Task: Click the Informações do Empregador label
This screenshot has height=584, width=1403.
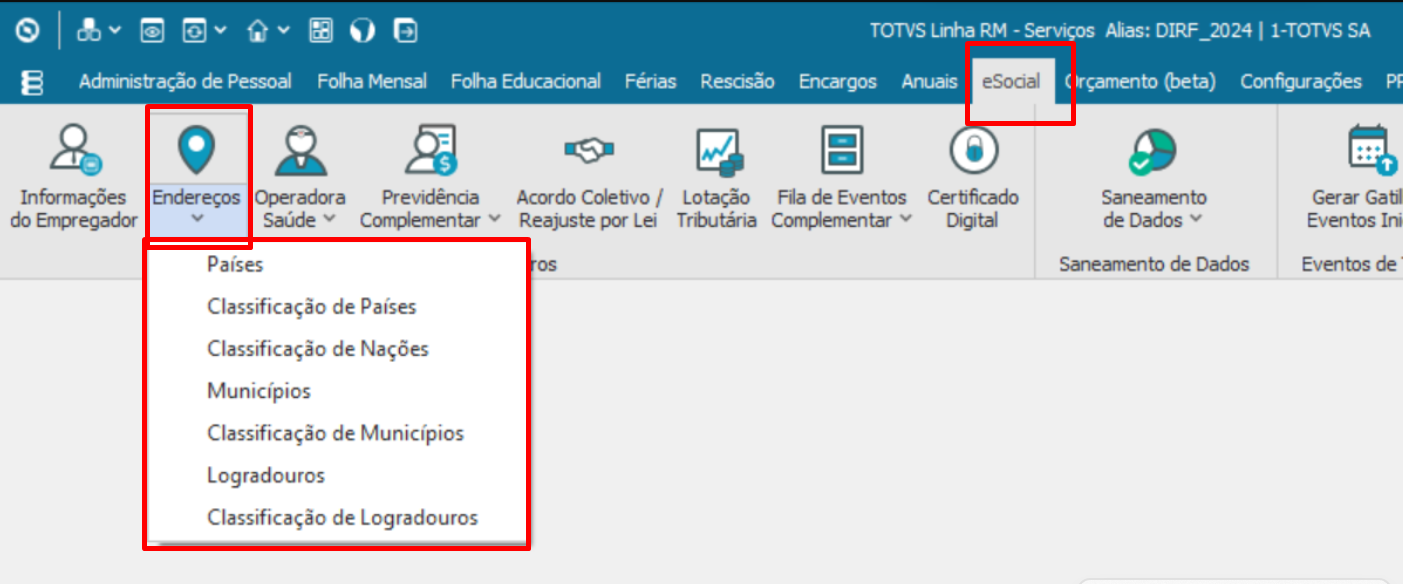Action: [x=74, y=209]
